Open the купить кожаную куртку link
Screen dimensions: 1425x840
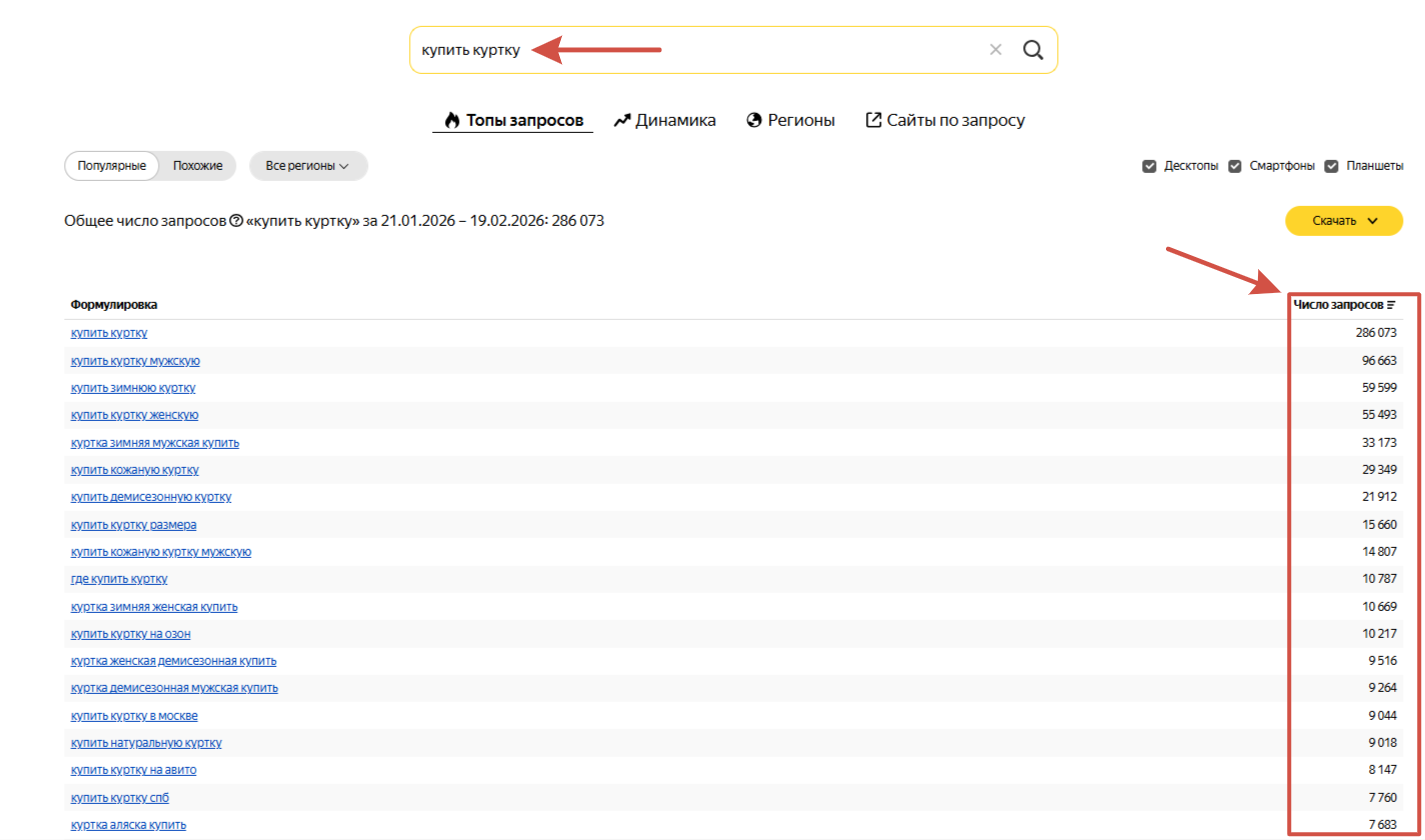[134, 470]
